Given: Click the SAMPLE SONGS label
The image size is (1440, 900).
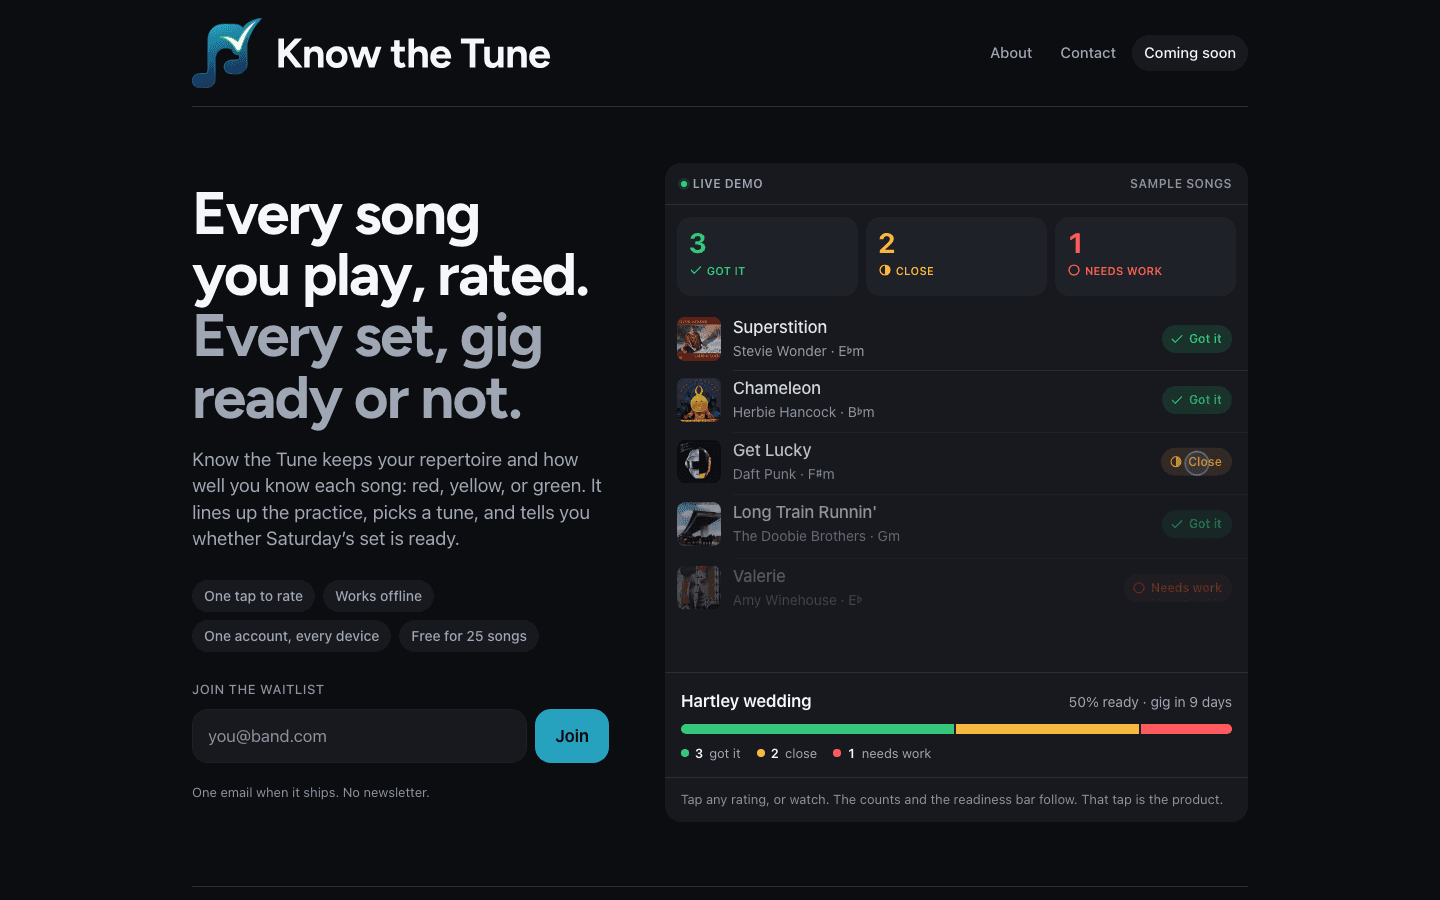Looking at the screenshot, I should coord(1181,184).
